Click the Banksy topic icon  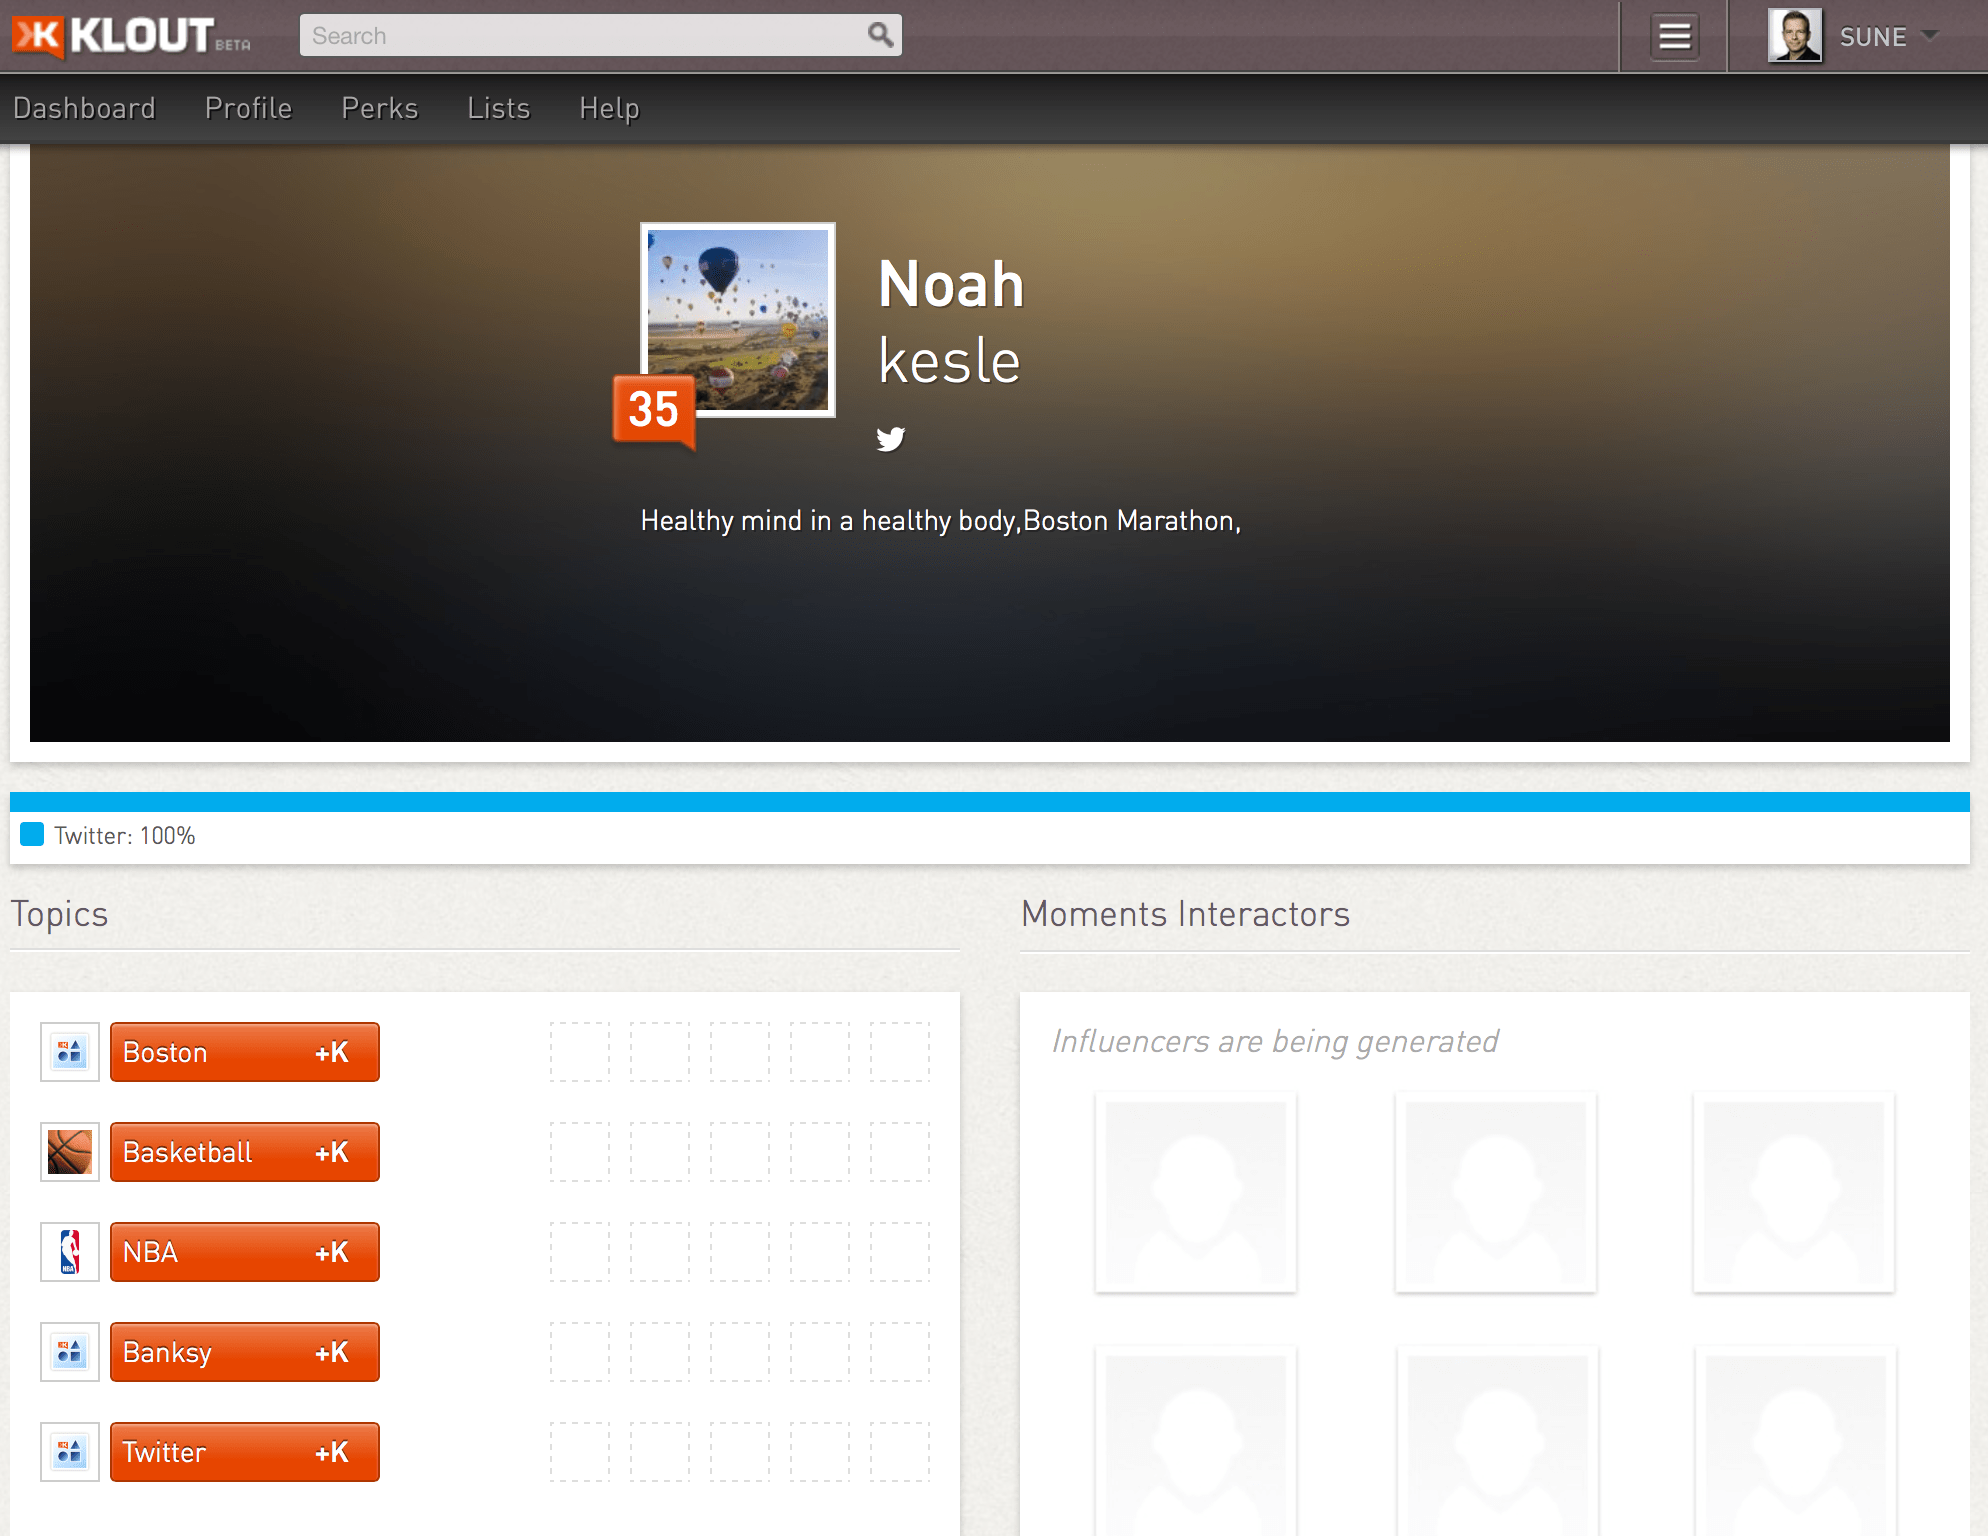tap(69, 1351)
